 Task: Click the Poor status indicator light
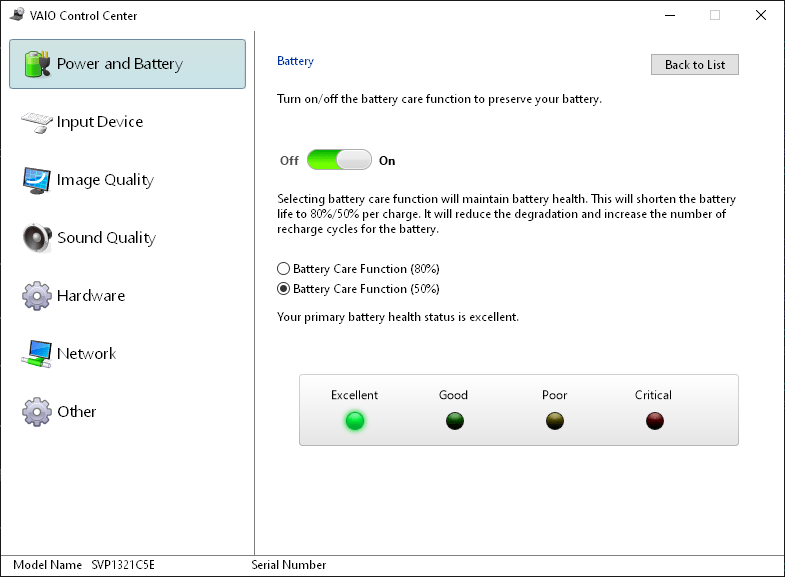(x=555, y=421)
